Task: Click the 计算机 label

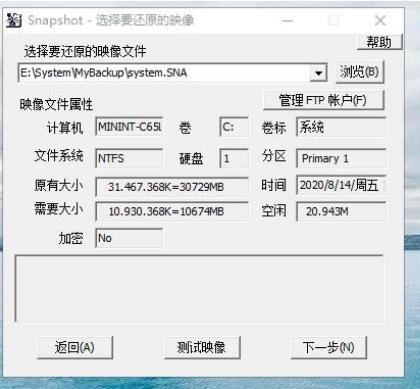Action: (65, 128)
